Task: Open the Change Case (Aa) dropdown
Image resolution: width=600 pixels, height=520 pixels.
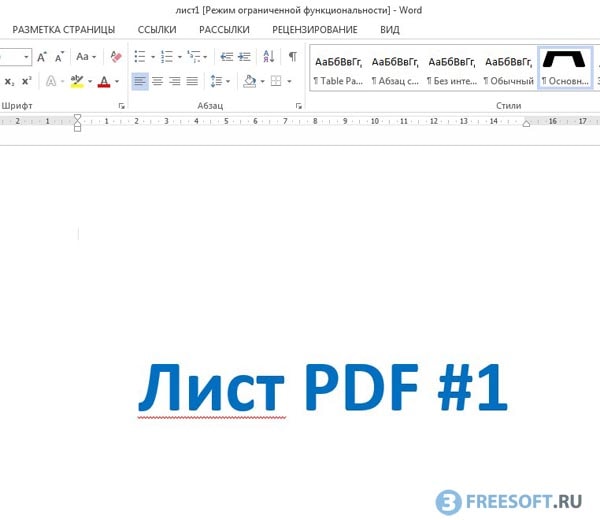Action: [x=86, y=57]
